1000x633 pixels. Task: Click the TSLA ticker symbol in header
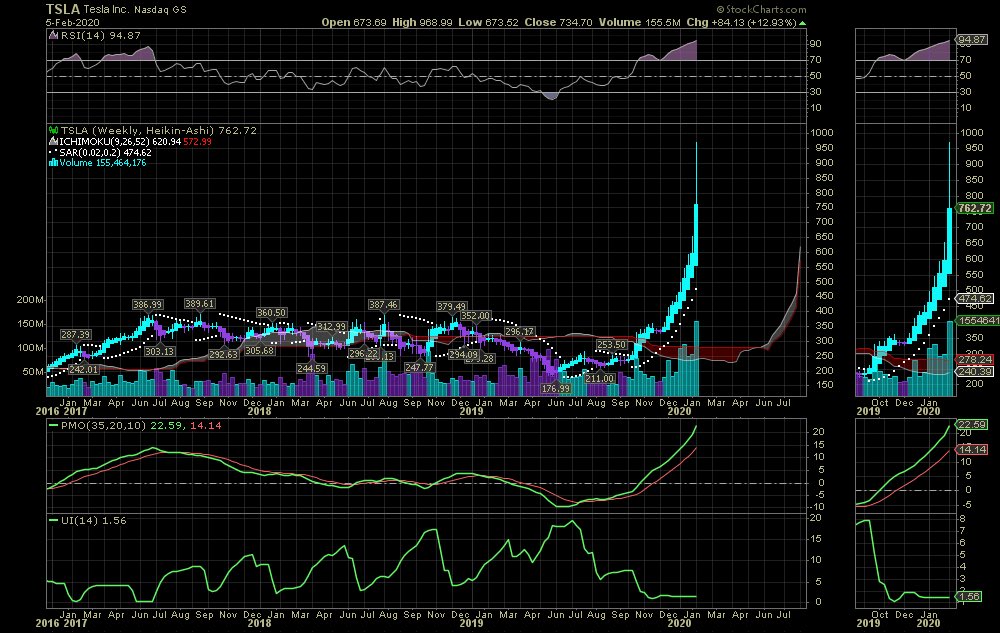coord(62,9)
